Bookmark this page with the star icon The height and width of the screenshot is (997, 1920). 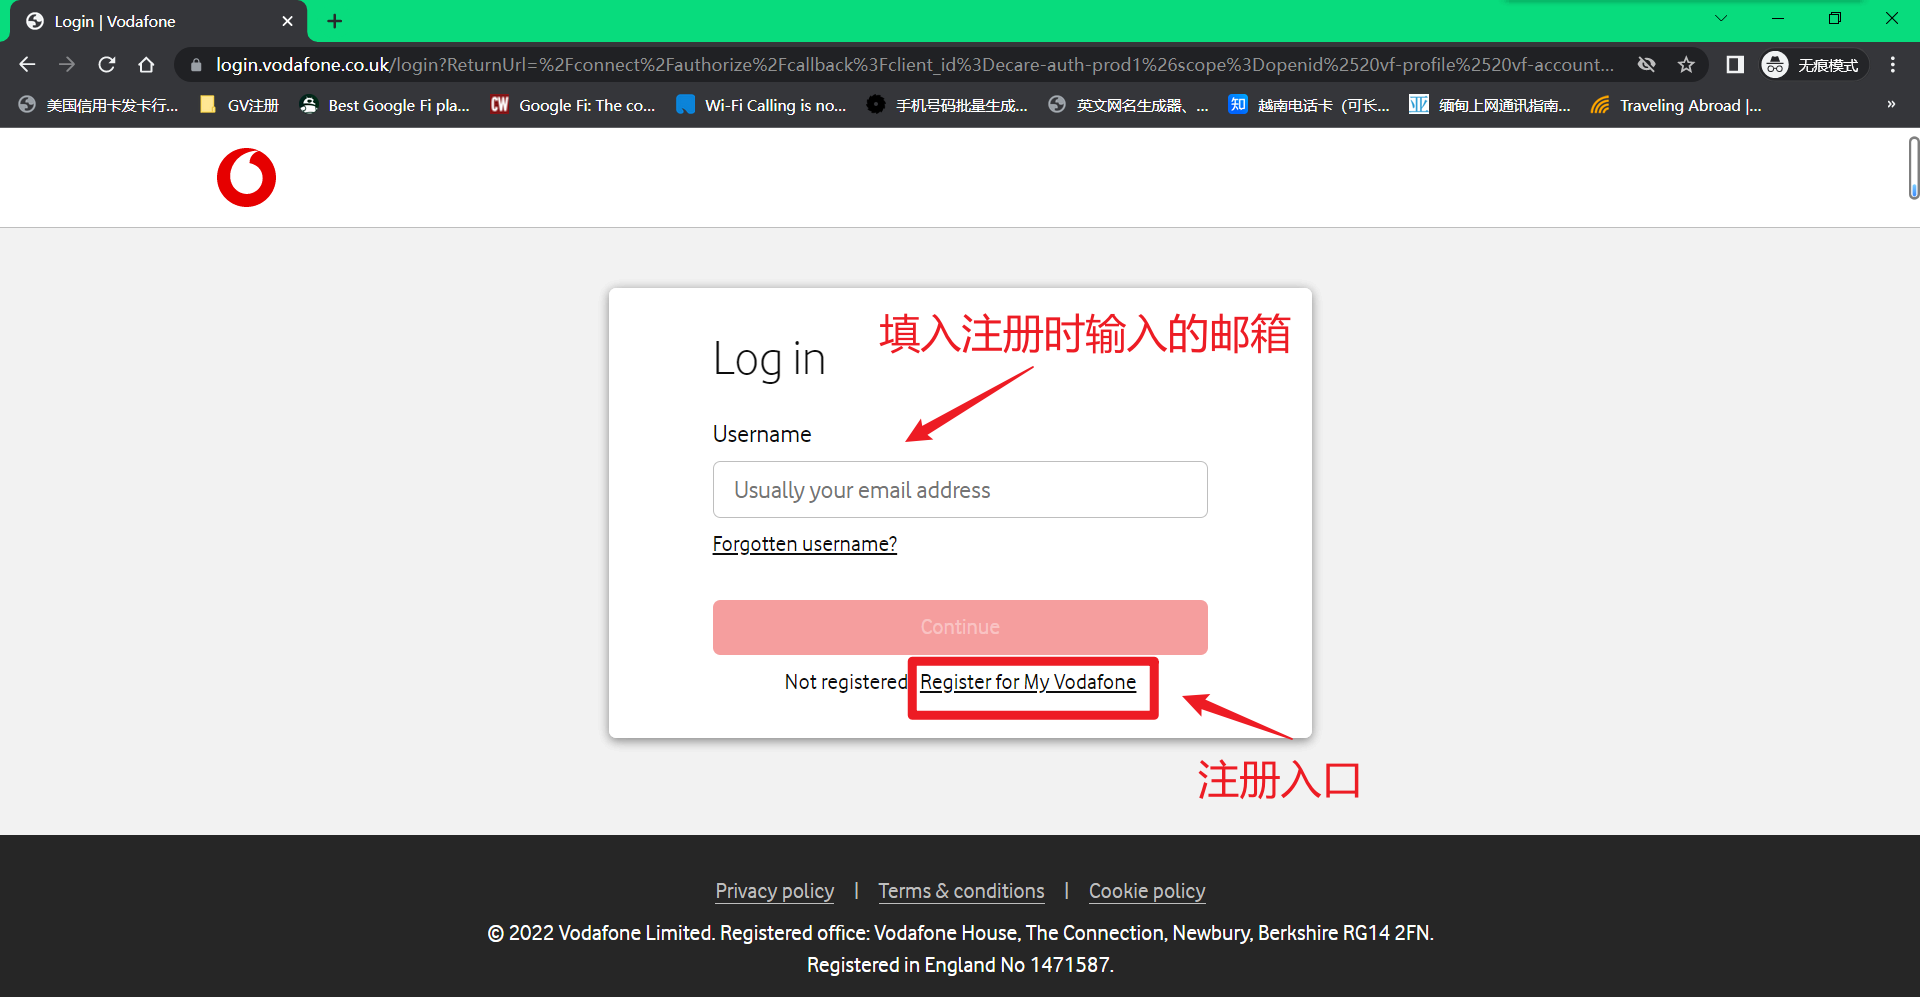point(1686,65)
